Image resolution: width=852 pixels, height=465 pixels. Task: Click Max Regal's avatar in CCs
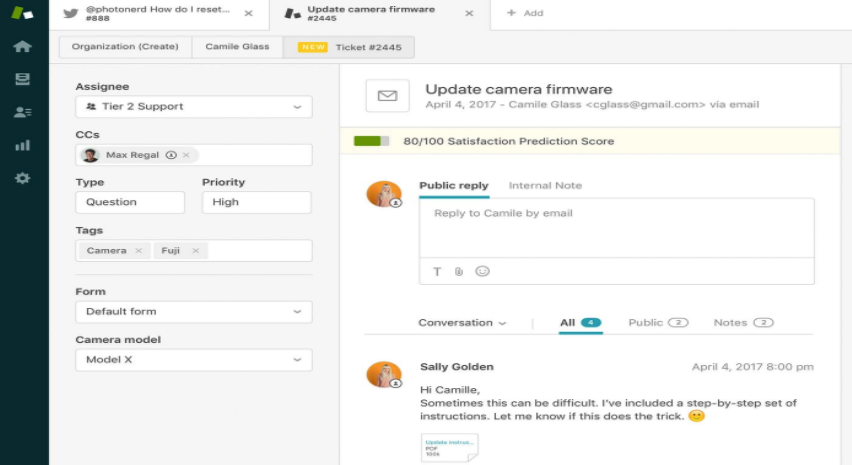tap(90, 155)
